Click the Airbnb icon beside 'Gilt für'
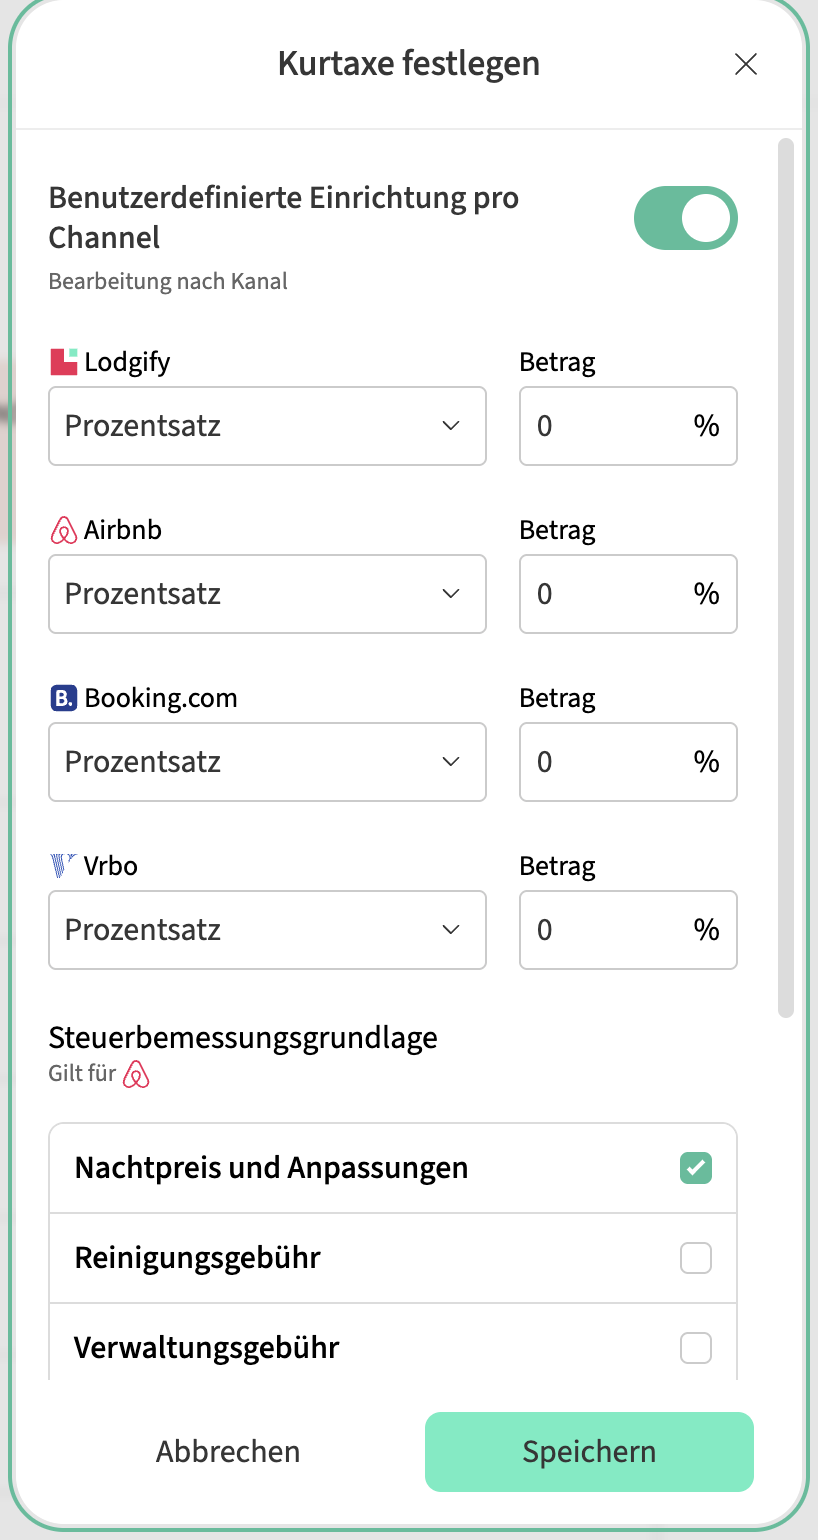 [x=136, y=1076]
